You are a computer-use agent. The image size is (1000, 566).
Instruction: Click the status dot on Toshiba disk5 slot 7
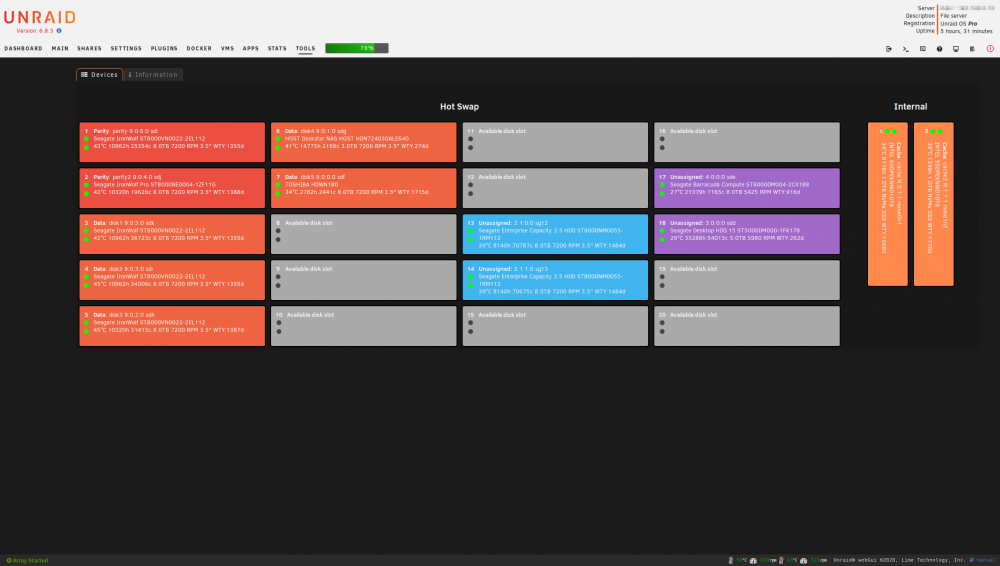click(278, 184)
